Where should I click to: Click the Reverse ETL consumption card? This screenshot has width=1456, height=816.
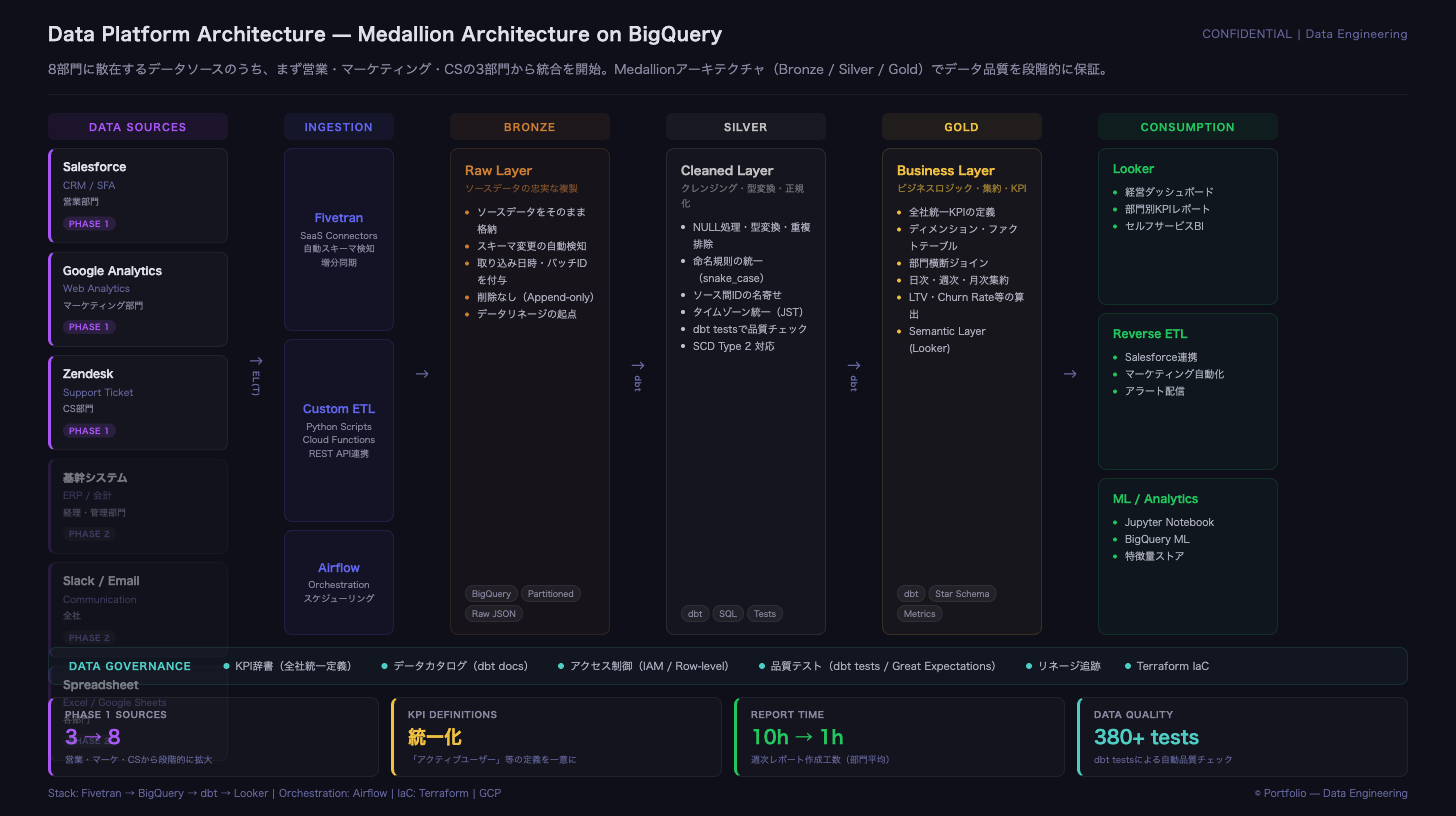point(1187,391)
